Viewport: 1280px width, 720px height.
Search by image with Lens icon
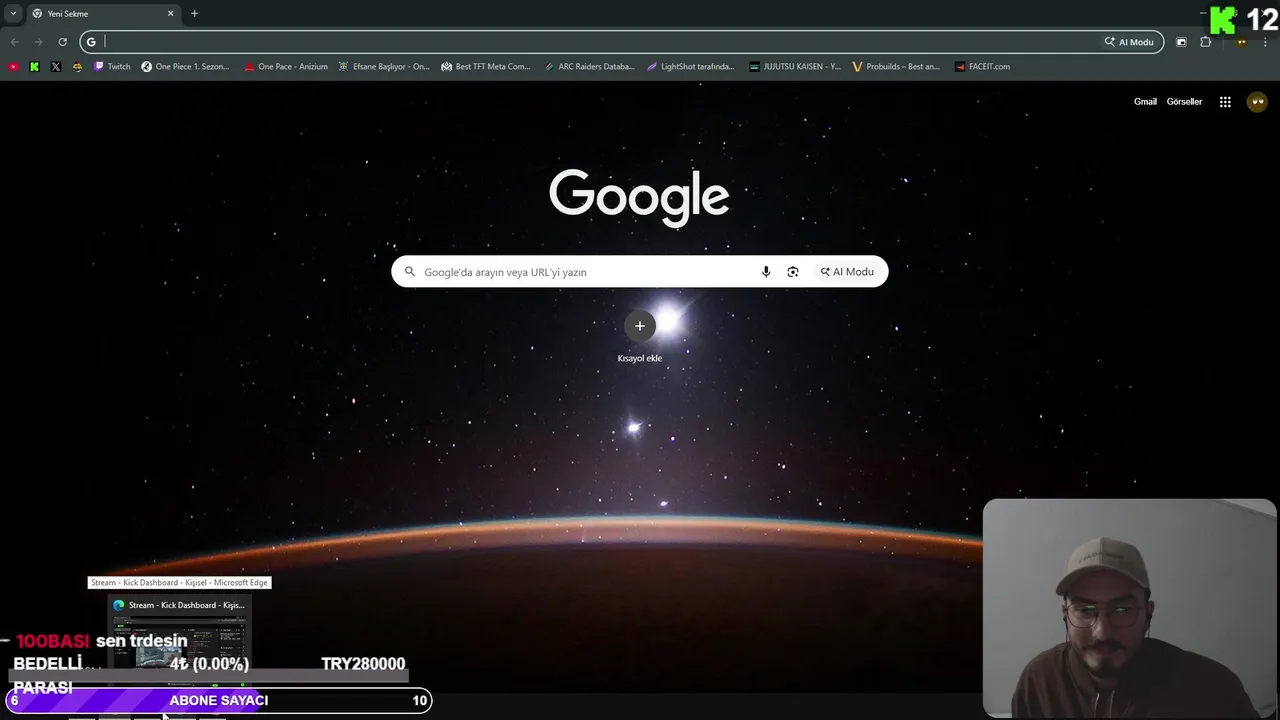pyautogui.click(x=793, y=272)
